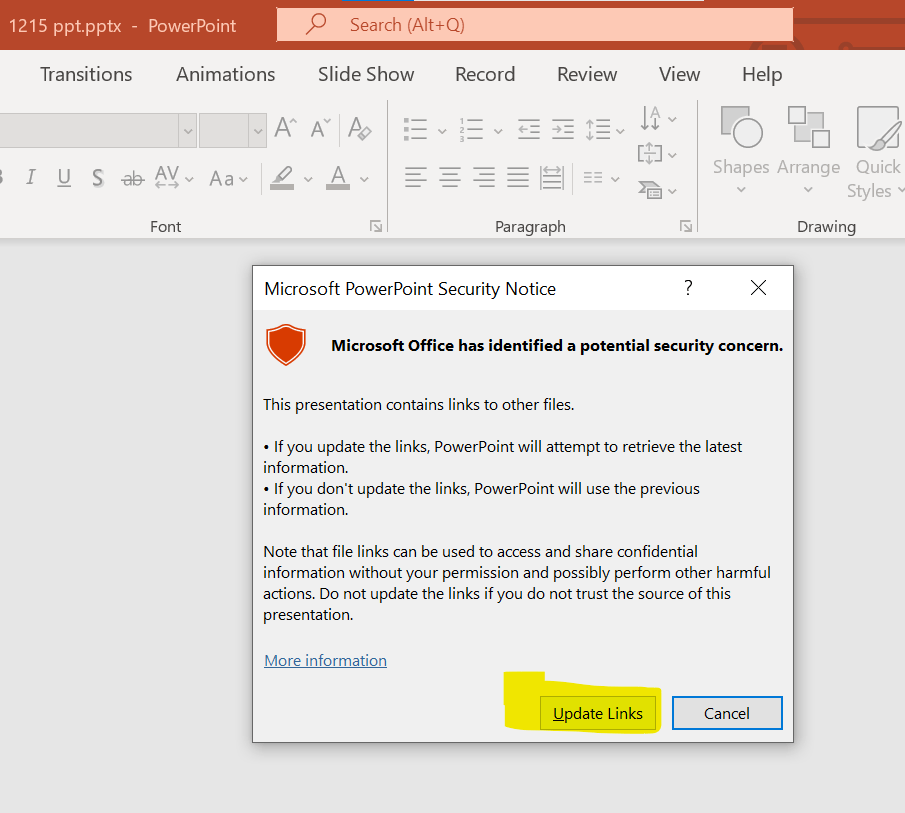The image size is (905, 813).
Task: Click the Bullets list icon
Action: click(x=415, y=129)
